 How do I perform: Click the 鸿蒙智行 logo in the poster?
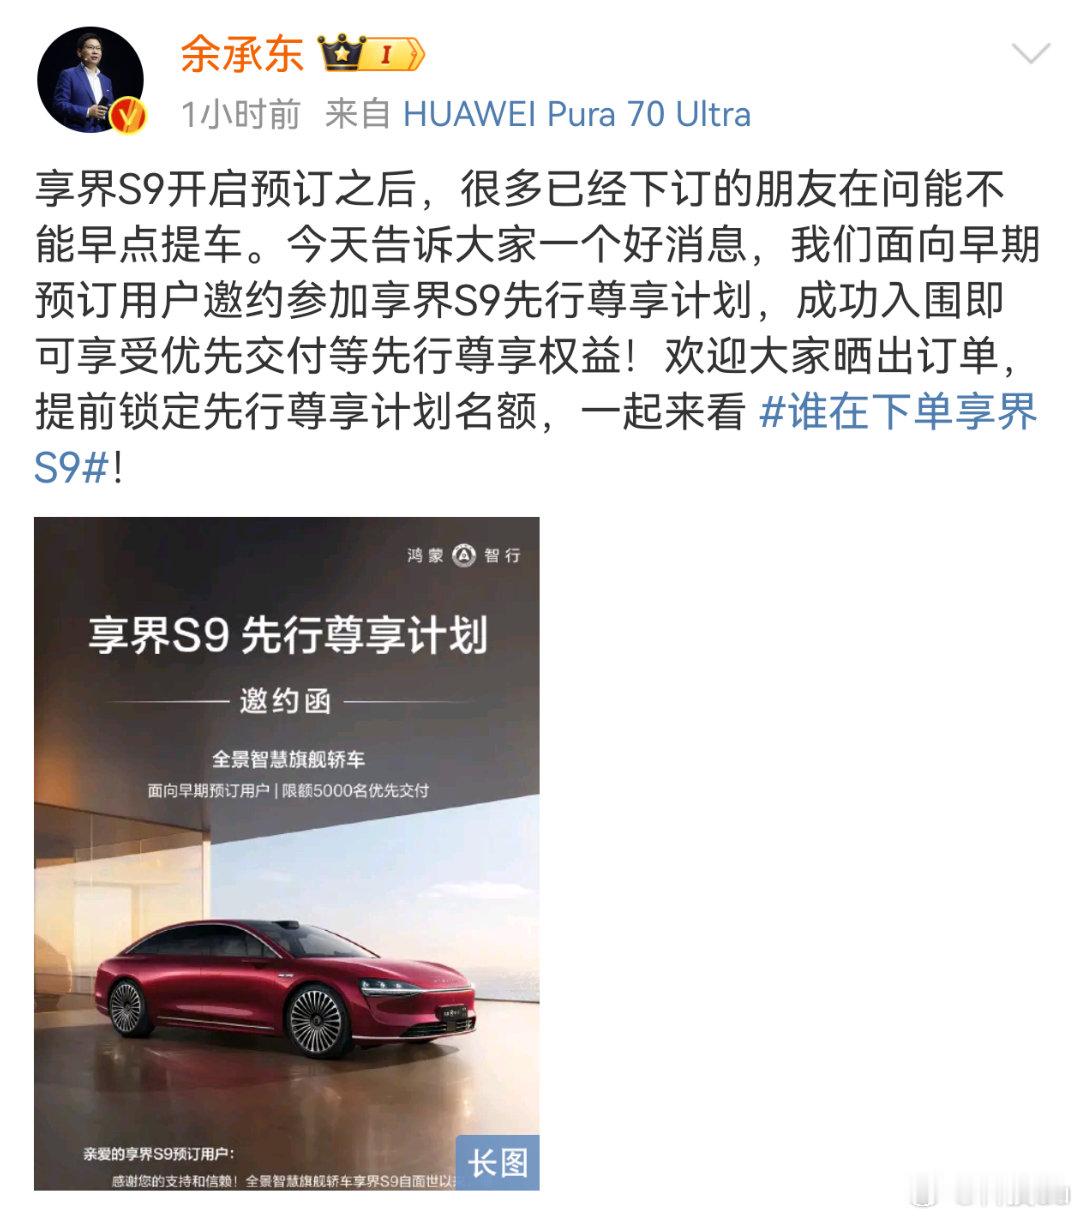[463, 555]
